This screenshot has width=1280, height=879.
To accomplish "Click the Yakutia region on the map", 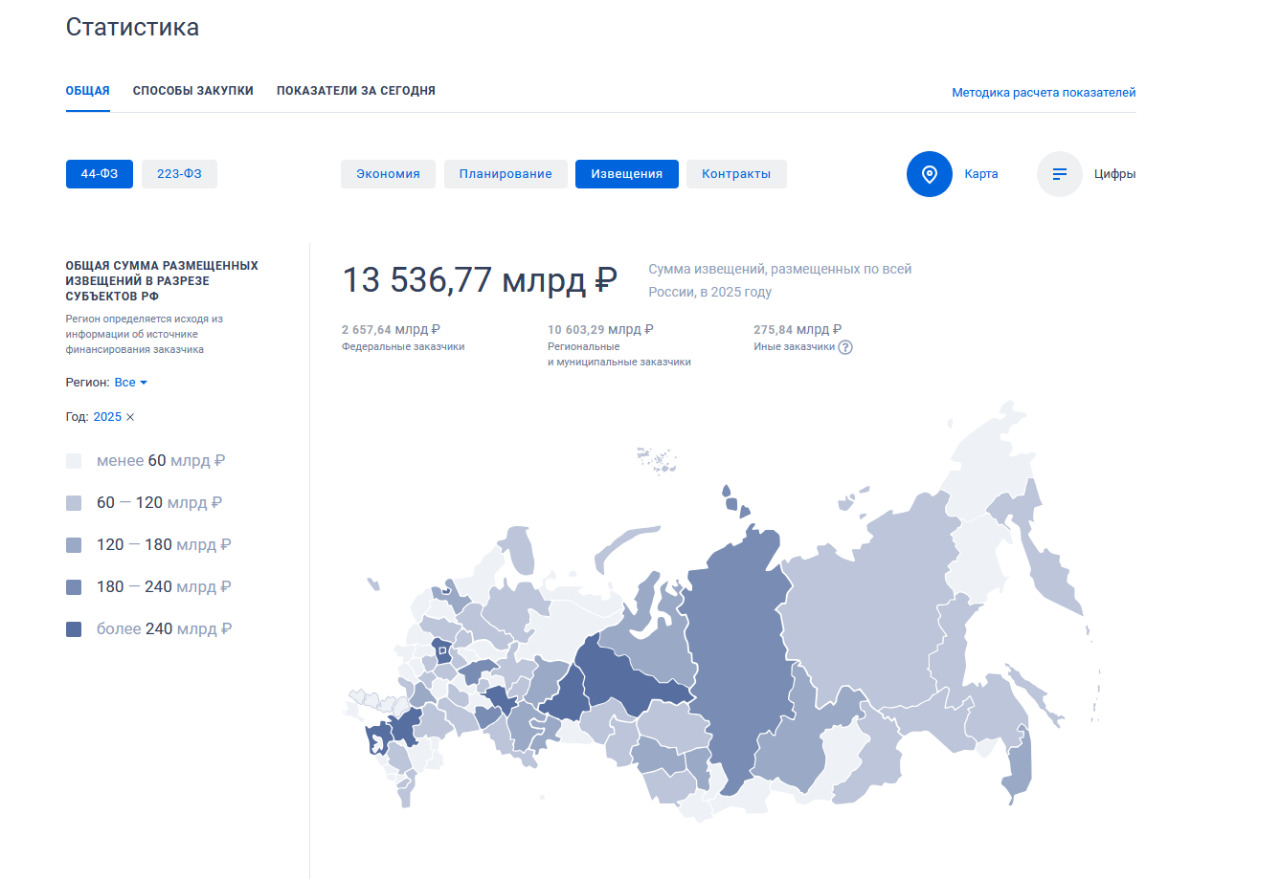I will point(860,620).
